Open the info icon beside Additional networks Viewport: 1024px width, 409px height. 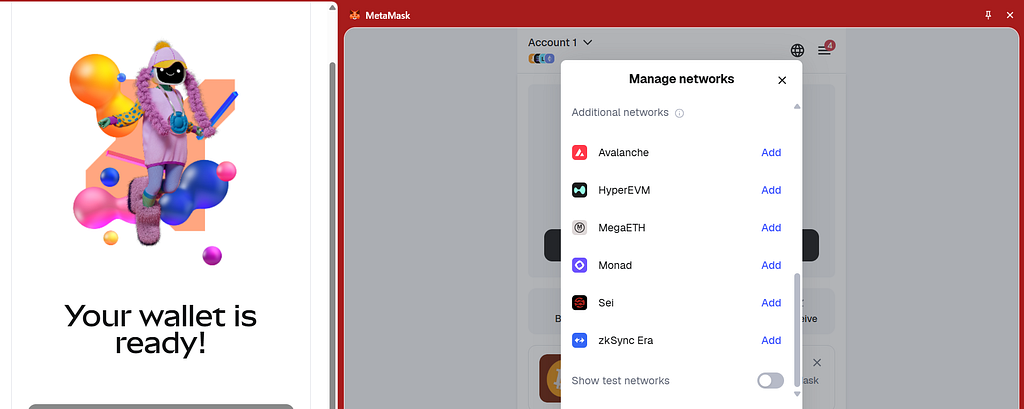point(679,113)
